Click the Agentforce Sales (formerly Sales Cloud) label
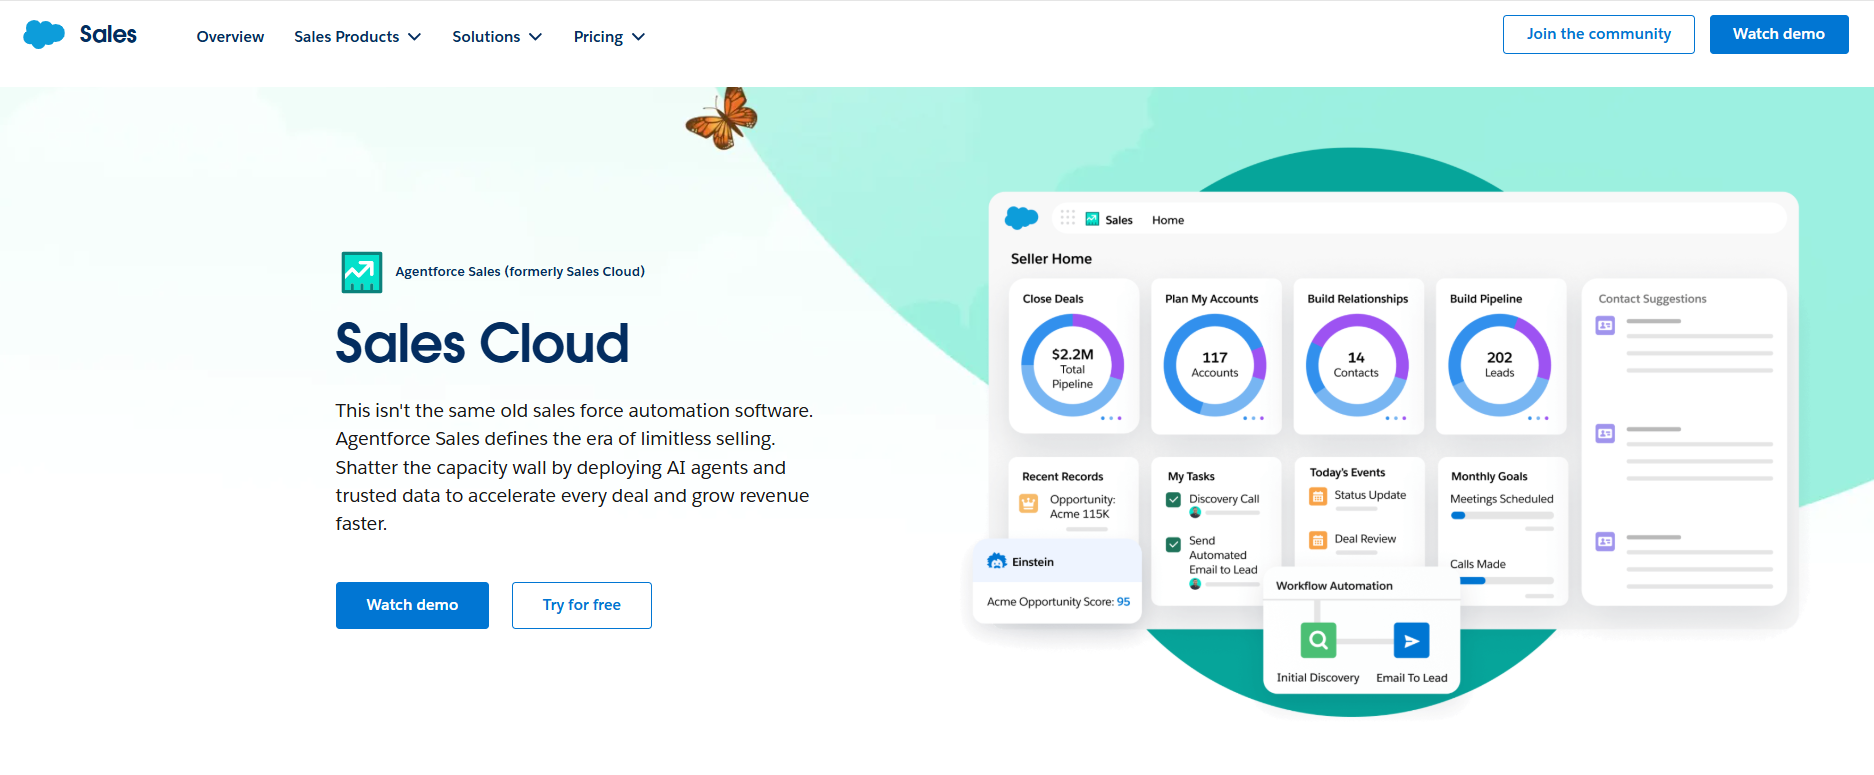Viewport: 1874px width, 775px height. click(520, 272)
